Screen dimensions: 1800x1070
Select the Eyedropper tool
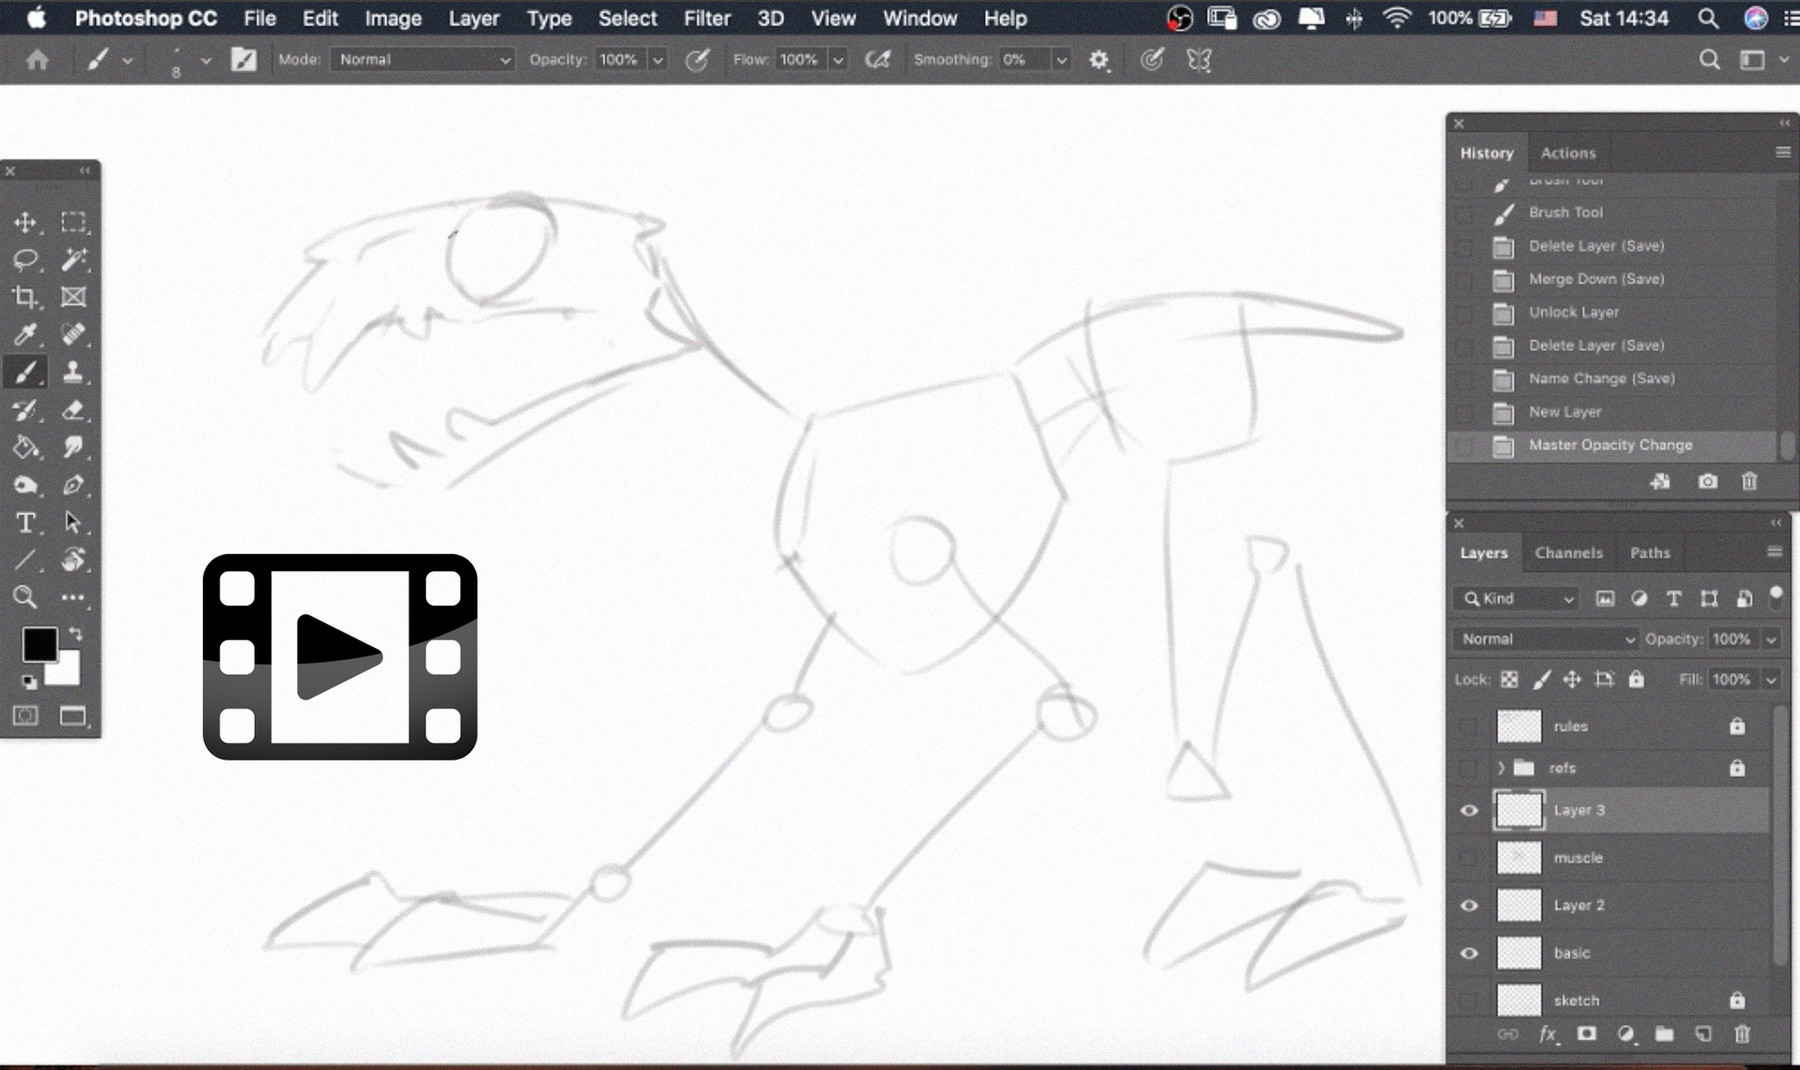click(x=26, y=335)
